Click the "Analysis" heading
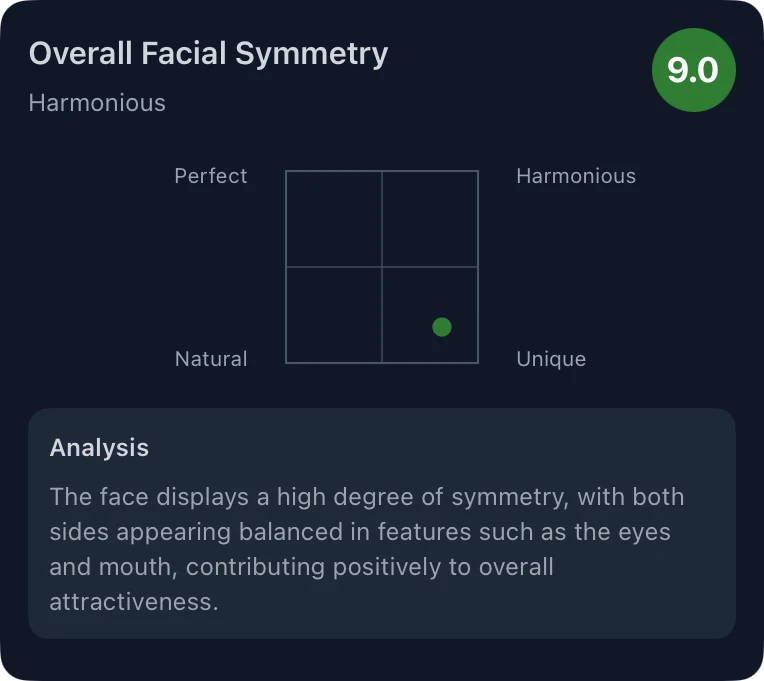The image size is (764, 681). 99,447
